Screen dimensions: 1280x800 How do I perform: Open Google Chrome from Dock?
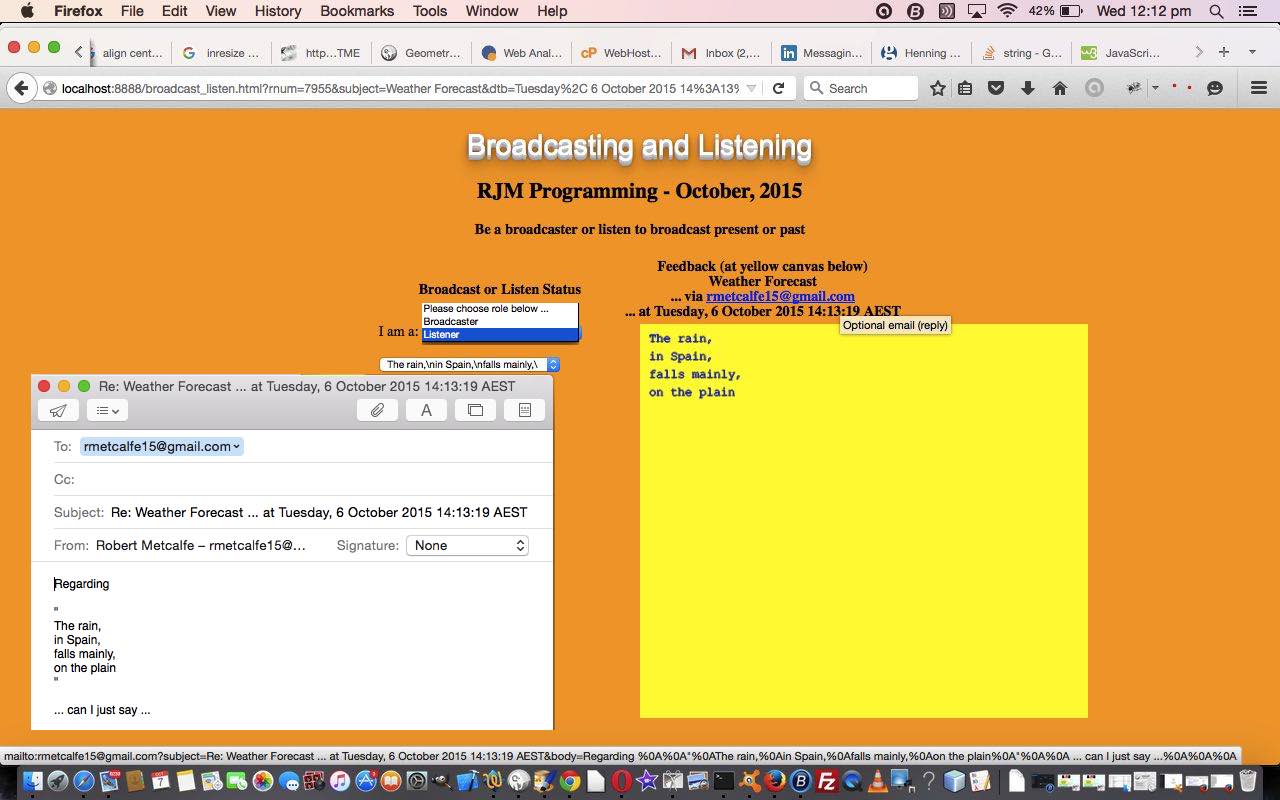(570, 781)
